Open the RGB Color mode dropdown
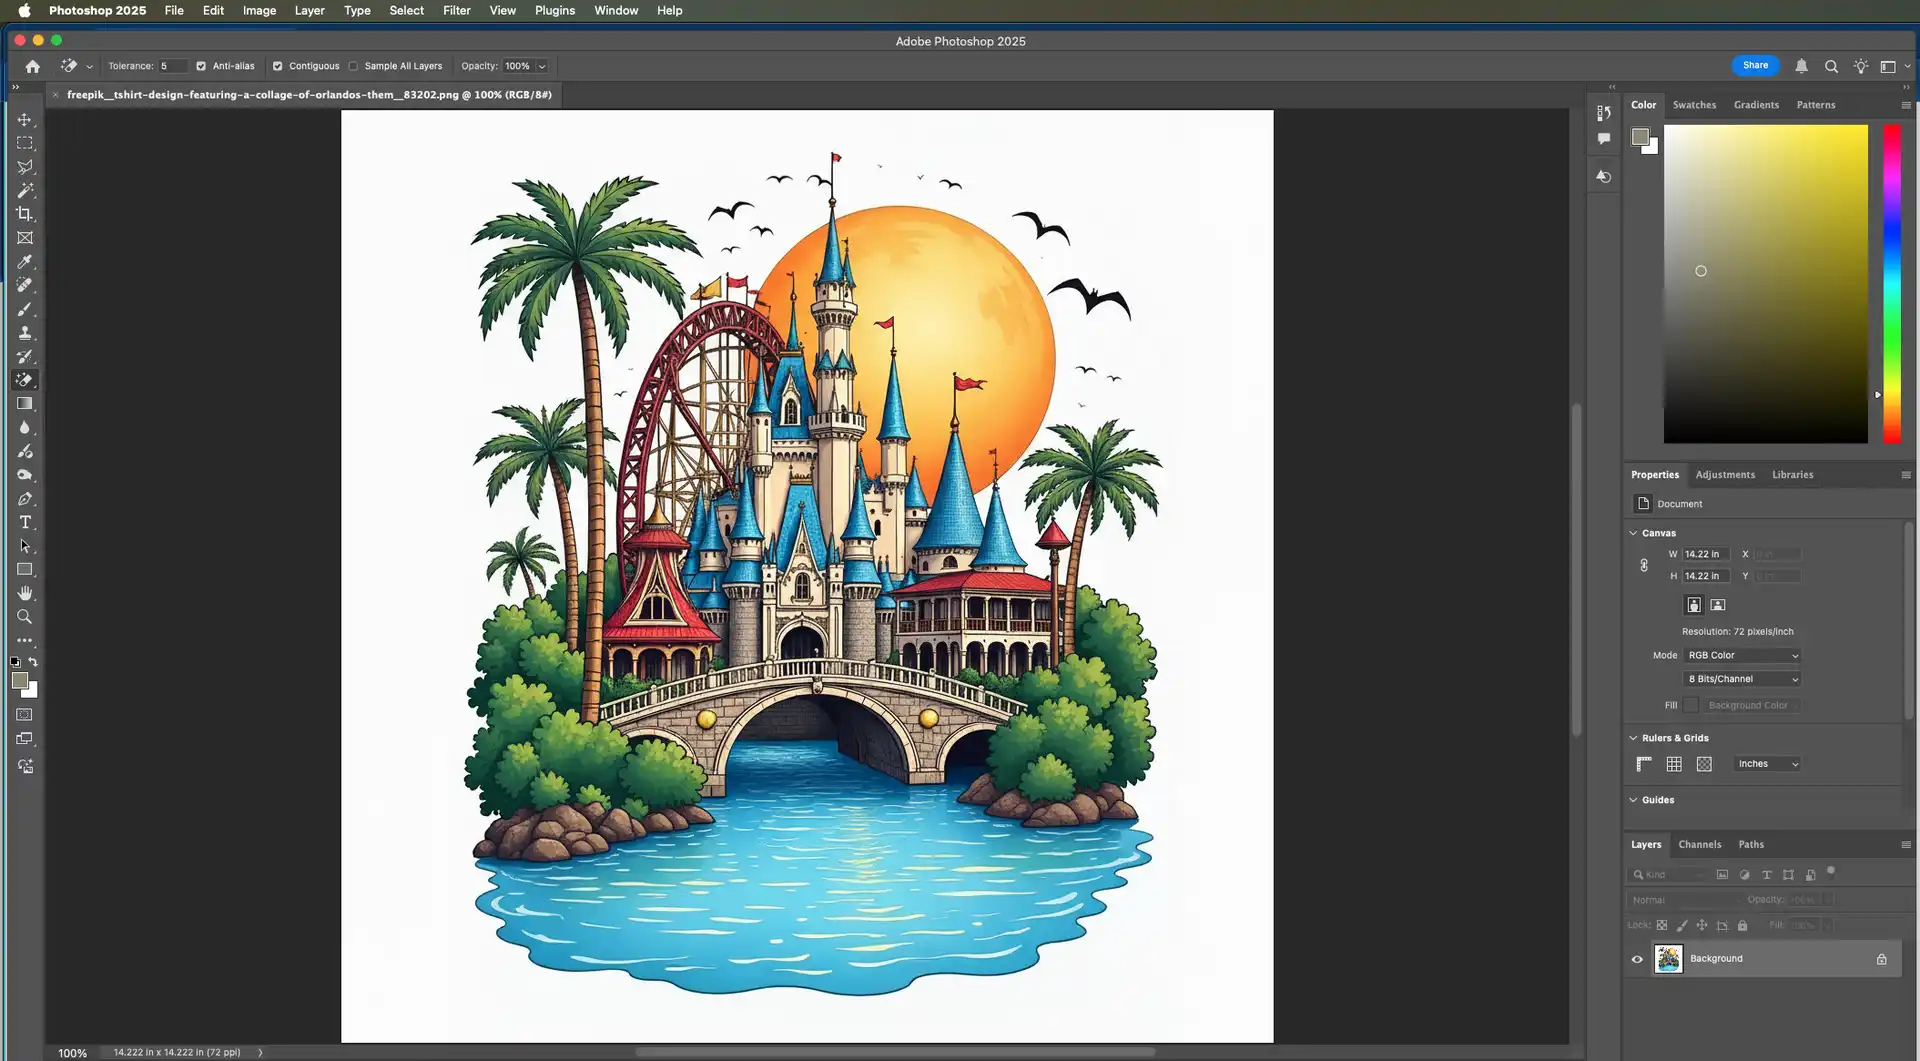 pyautogui.click(x=1742, y=656)
